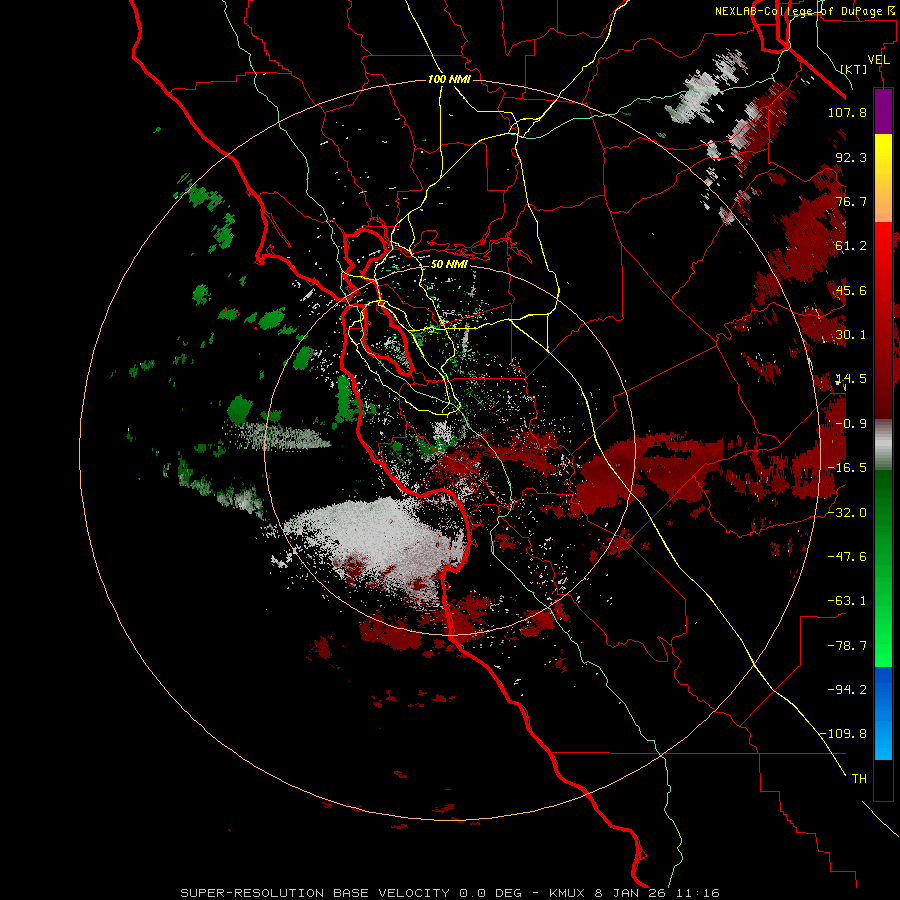Click the [KT] units label
Viewport: 900px width, 900px height.
coord(853,69)
